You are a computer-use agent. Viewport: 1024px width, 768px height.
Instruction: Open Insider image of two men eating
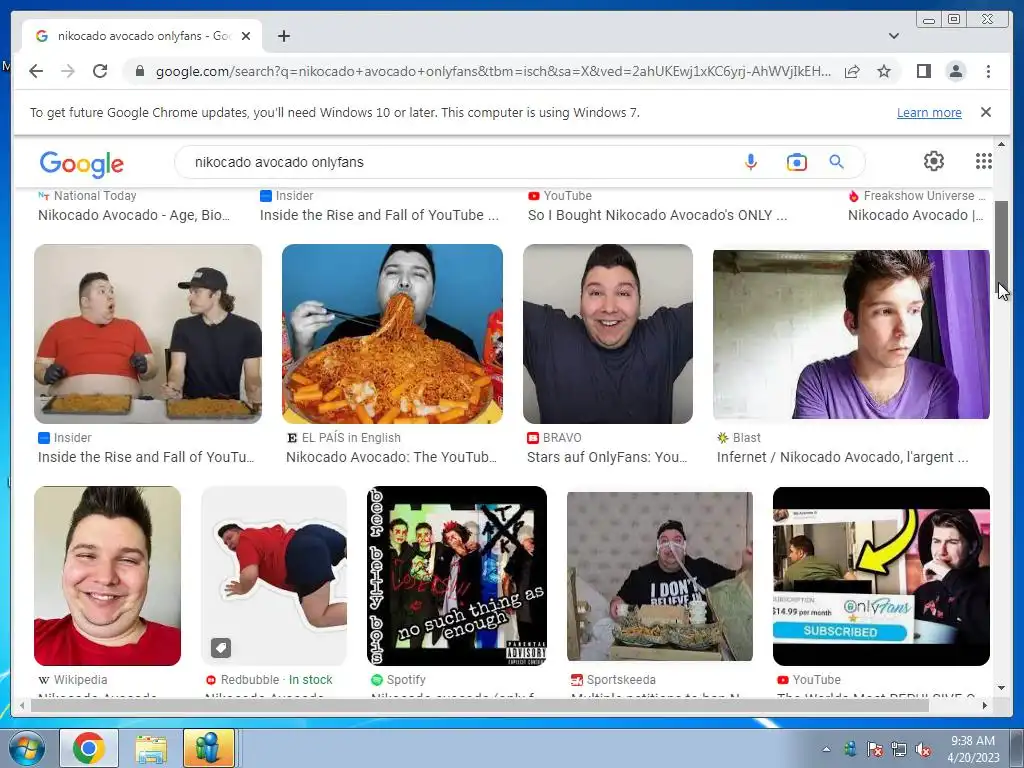(x=148, y=334)
